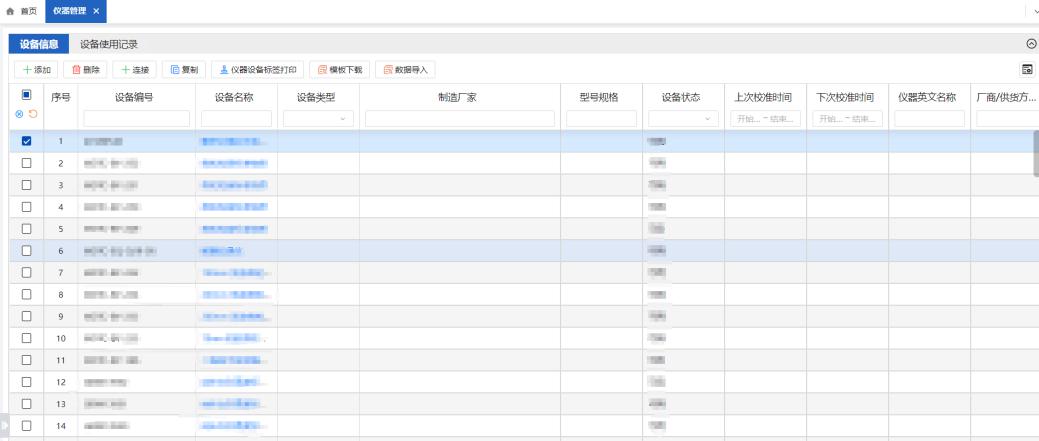Click the 模板下载 template download button
Image resolution: width=1039 pixels, height=441 pixels.
(340, 70)
